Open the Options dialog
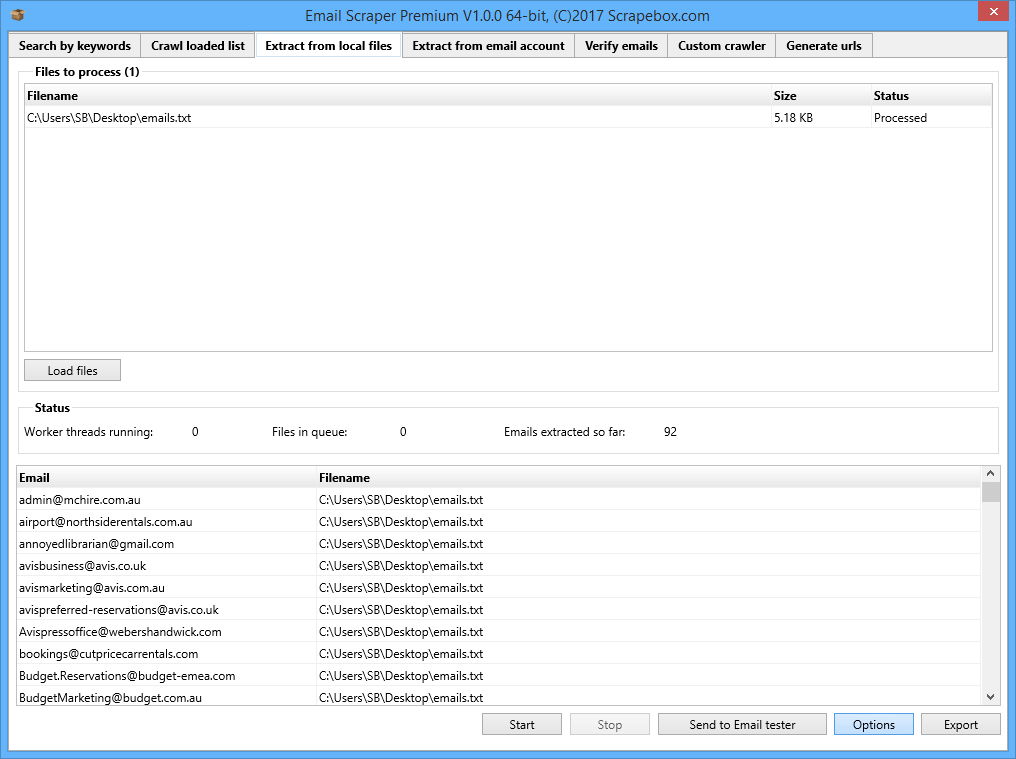 [x=873, y=724]
